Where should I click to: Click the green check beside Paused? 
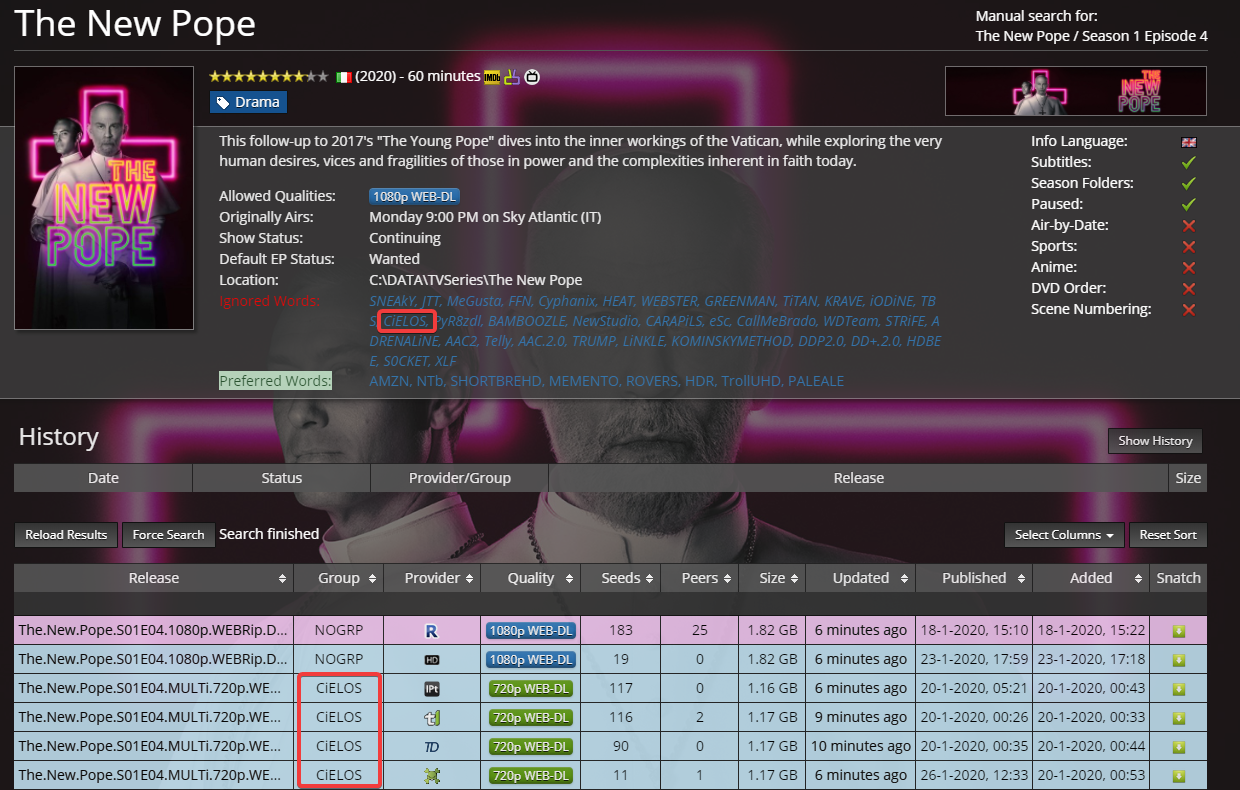point(1189,204)
